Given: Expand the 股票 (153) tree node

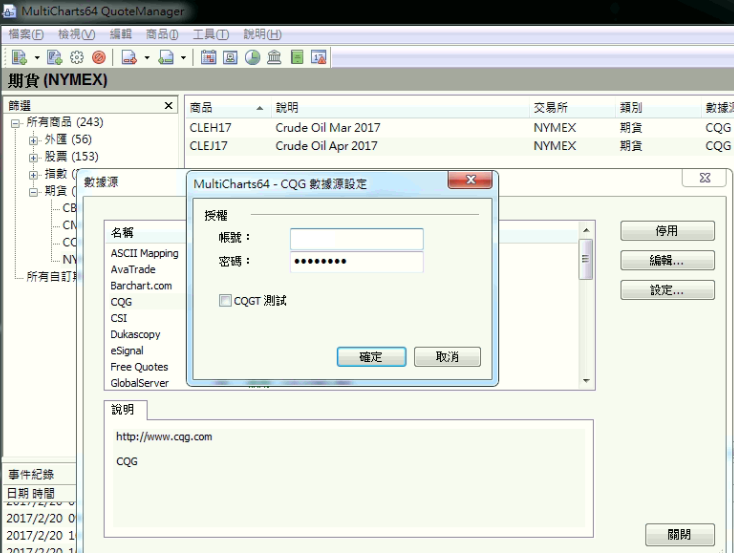Looking at the screenshot, I should click(x=33, y=157).
